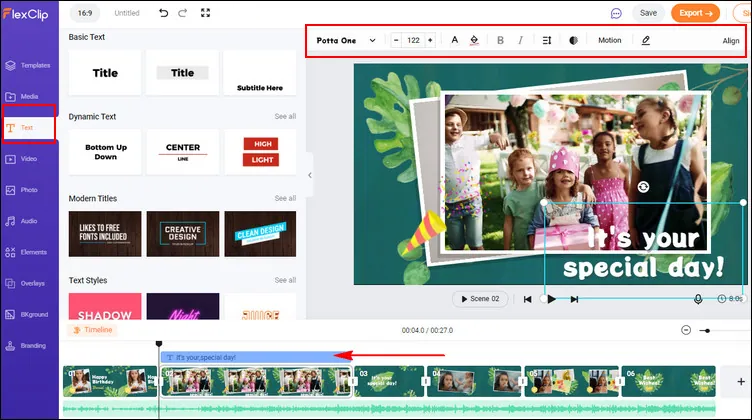This screenshot has width=752, height=420.
Task: Add the Subtitle Here text preset
Action: (x=260, y=73)
